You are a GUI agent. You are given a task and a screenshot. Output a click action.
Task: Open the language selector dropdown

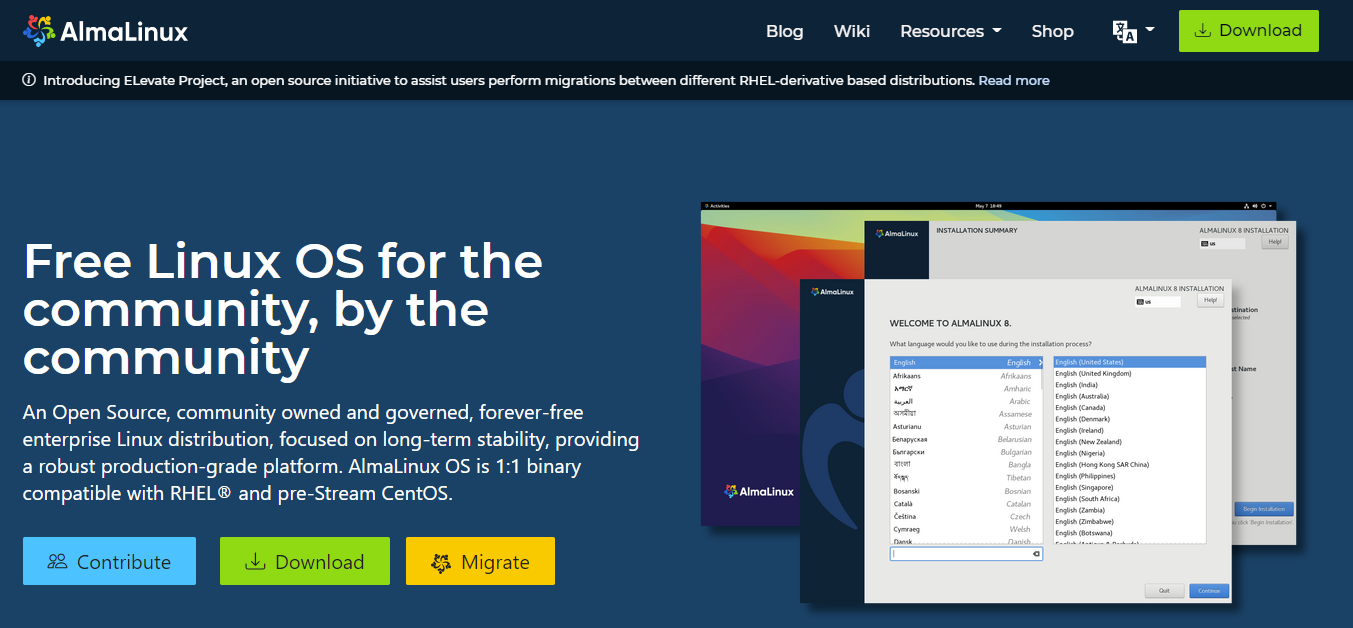[x=1134, y=31]
